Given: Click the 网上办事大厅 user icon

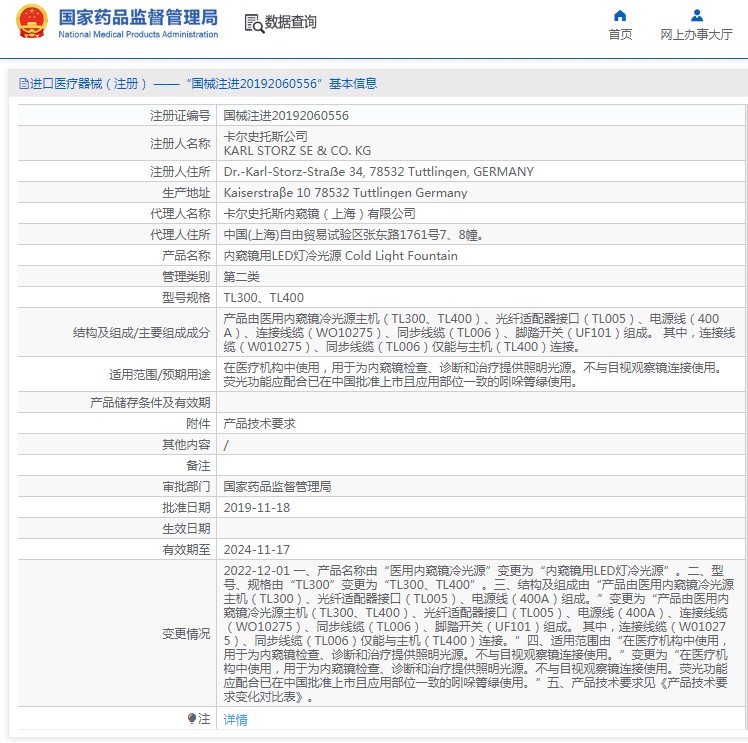Looking at the screenshot, I should point(696,16).
